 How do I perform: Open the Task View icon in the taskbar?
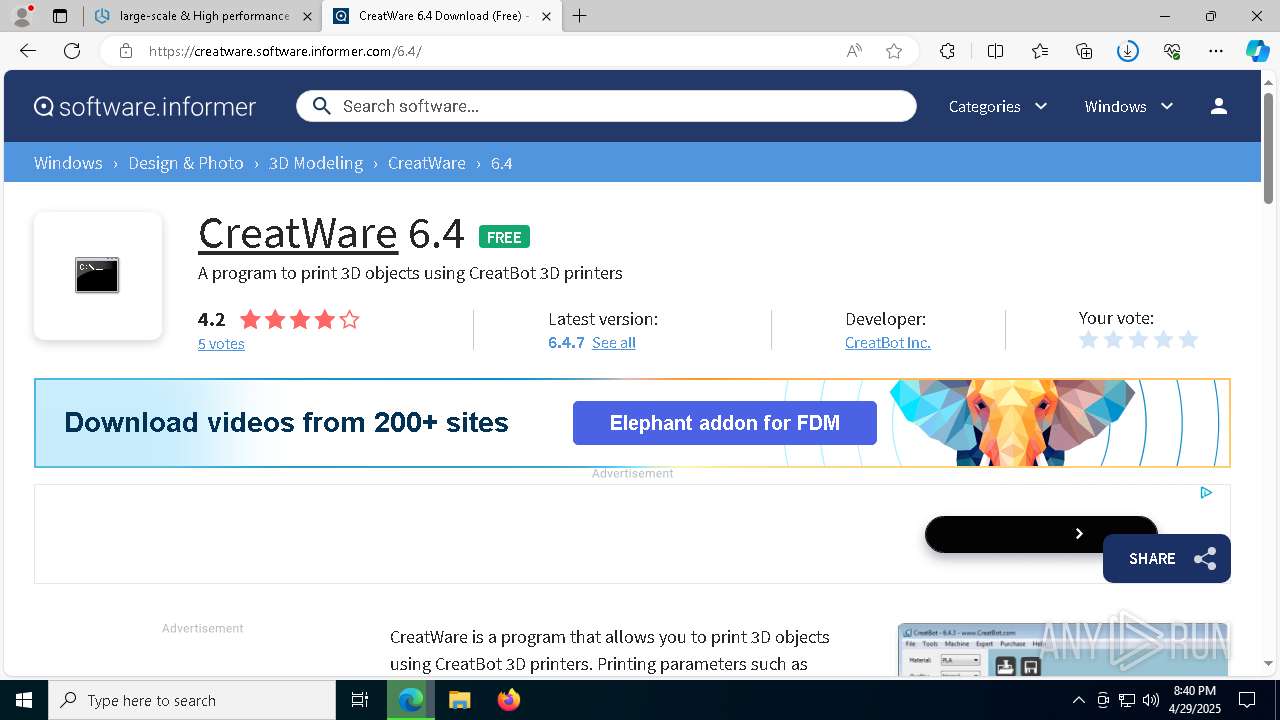tap(360, 700)
